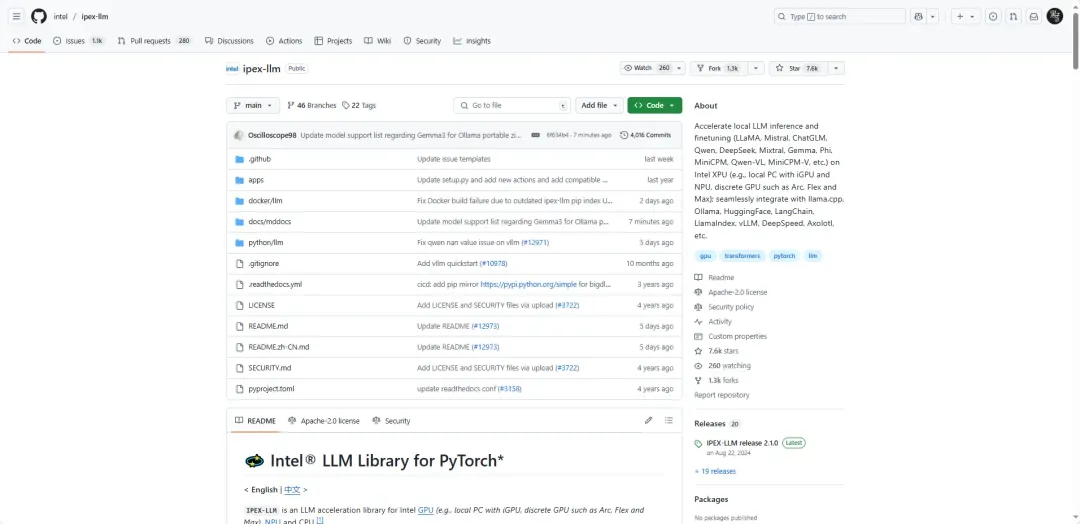View the 4,016 Commits history
Viewport: 1080px width, 524px height.
645,135
